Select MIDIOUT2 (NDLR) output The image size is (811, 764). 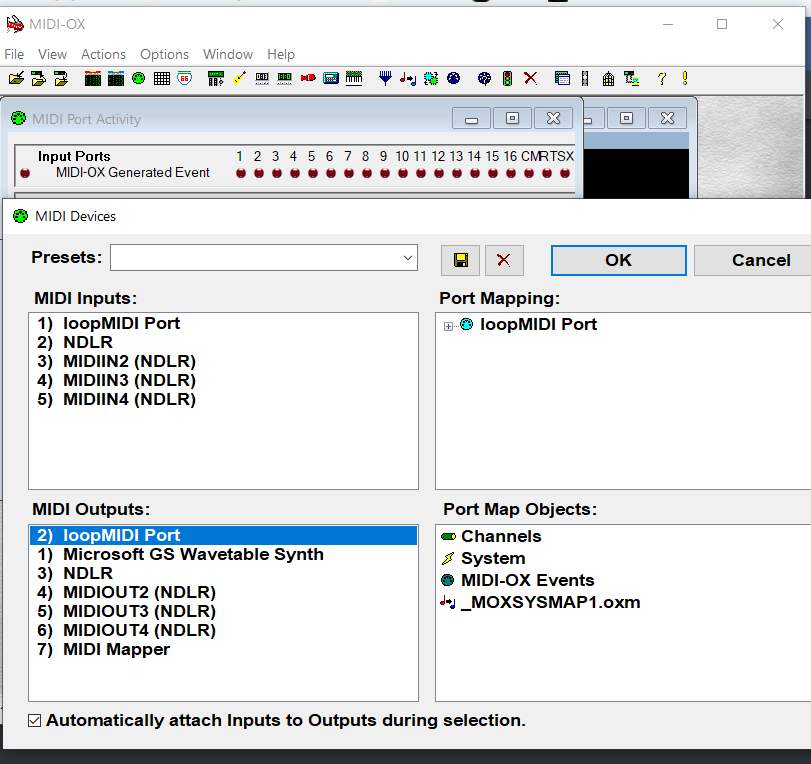pos(223,593)
